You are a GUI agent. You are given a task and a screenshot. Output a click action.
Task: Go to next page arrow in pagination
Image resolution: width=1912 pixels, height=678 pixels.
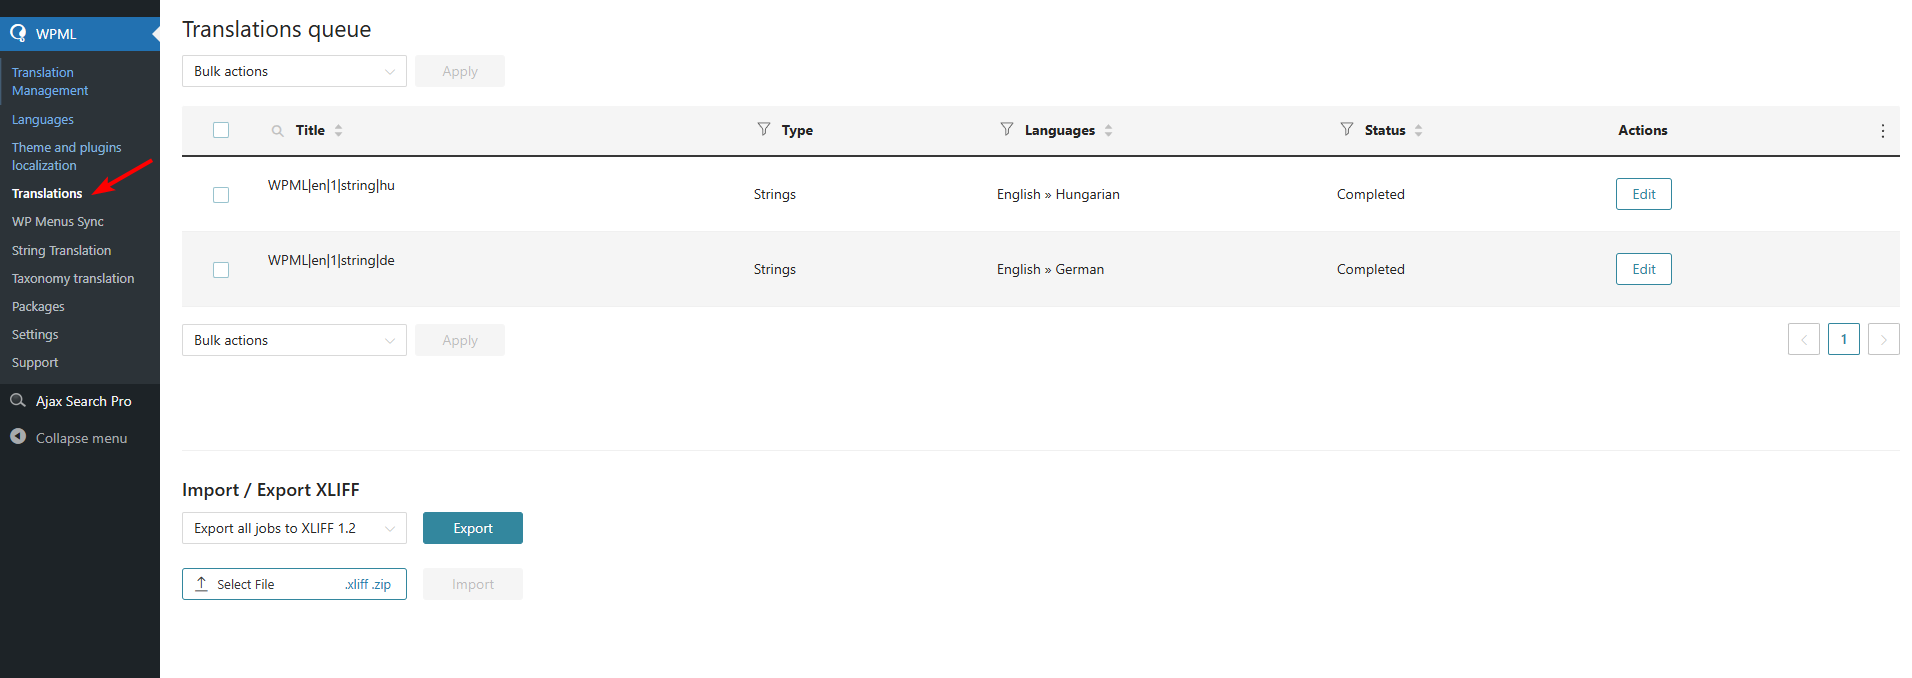pos(1883,340)
